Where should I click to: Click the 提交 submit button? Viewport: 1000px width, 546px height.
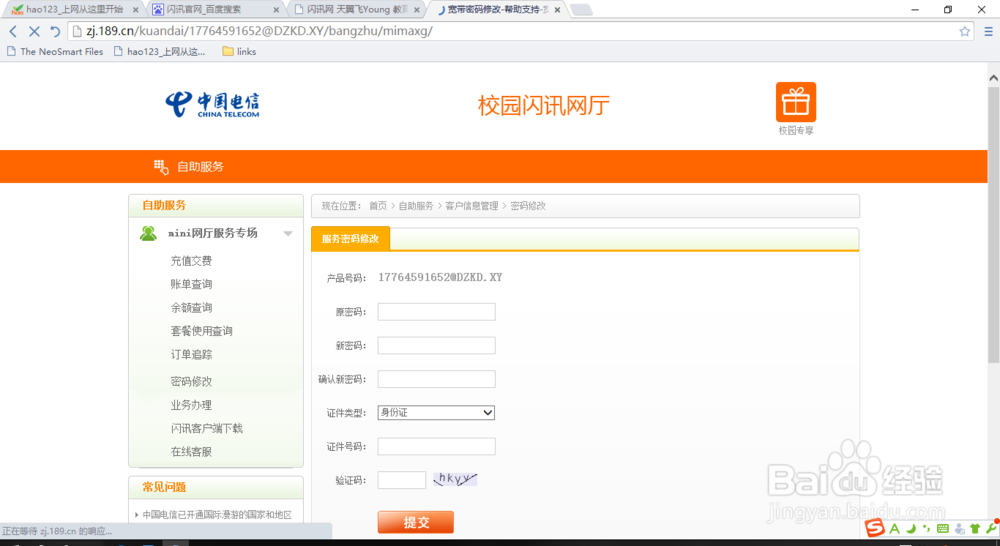(x=416, y=522)
